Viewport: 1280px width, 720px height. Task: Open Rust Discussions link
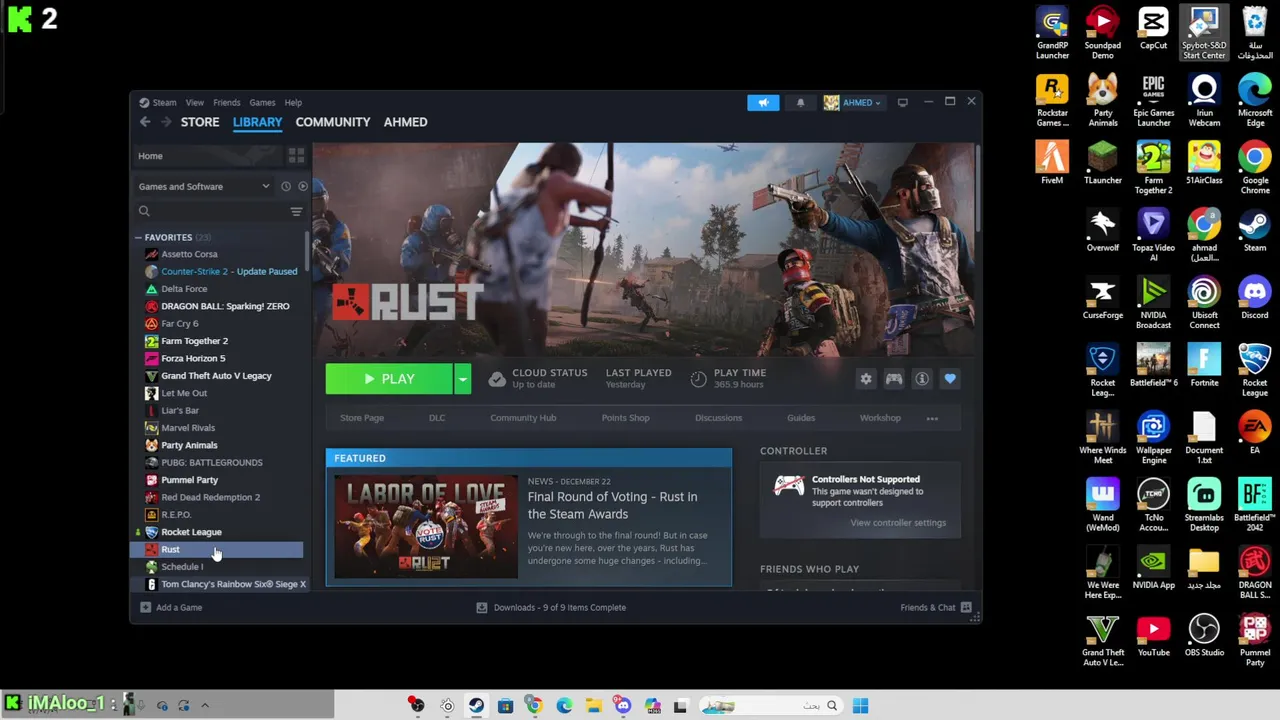coord(718,418)
